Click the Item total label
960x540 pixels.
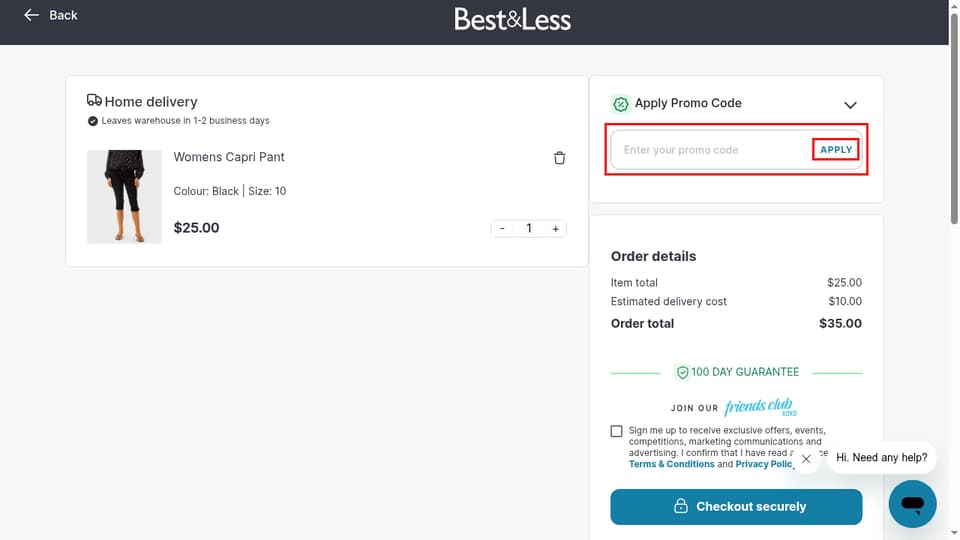click(x=634, y=283)
